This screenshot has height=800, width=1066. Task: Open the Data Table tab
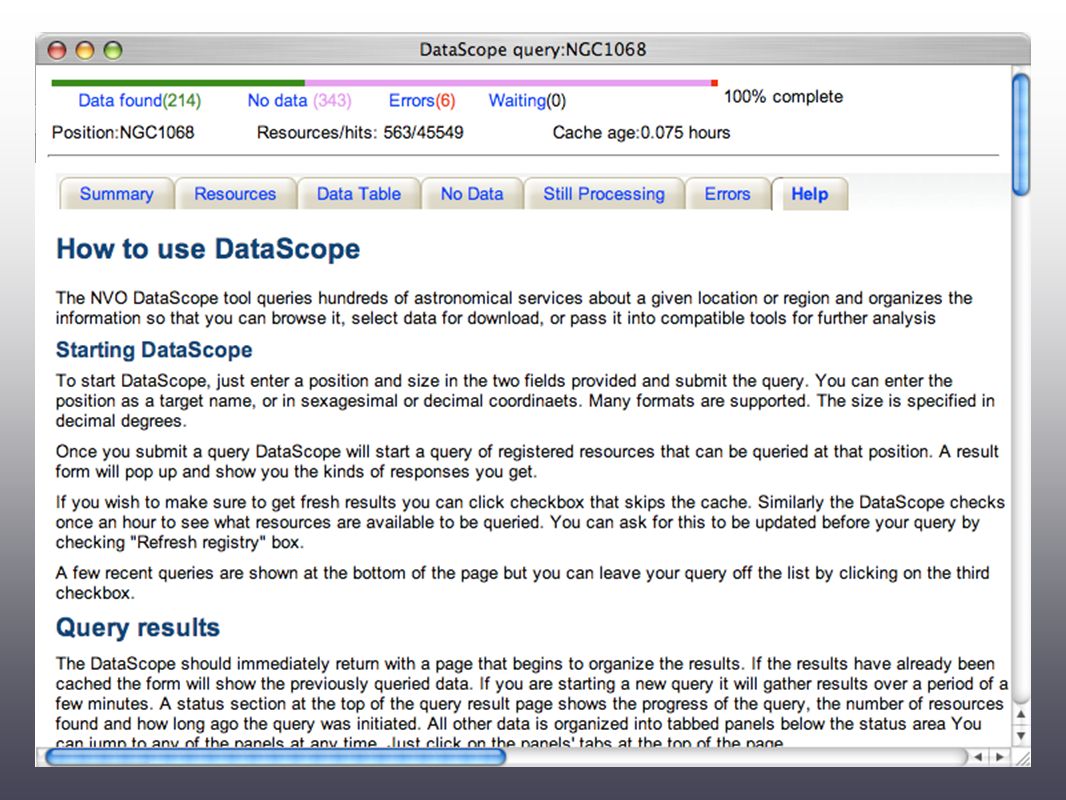[x=359, y=194]
